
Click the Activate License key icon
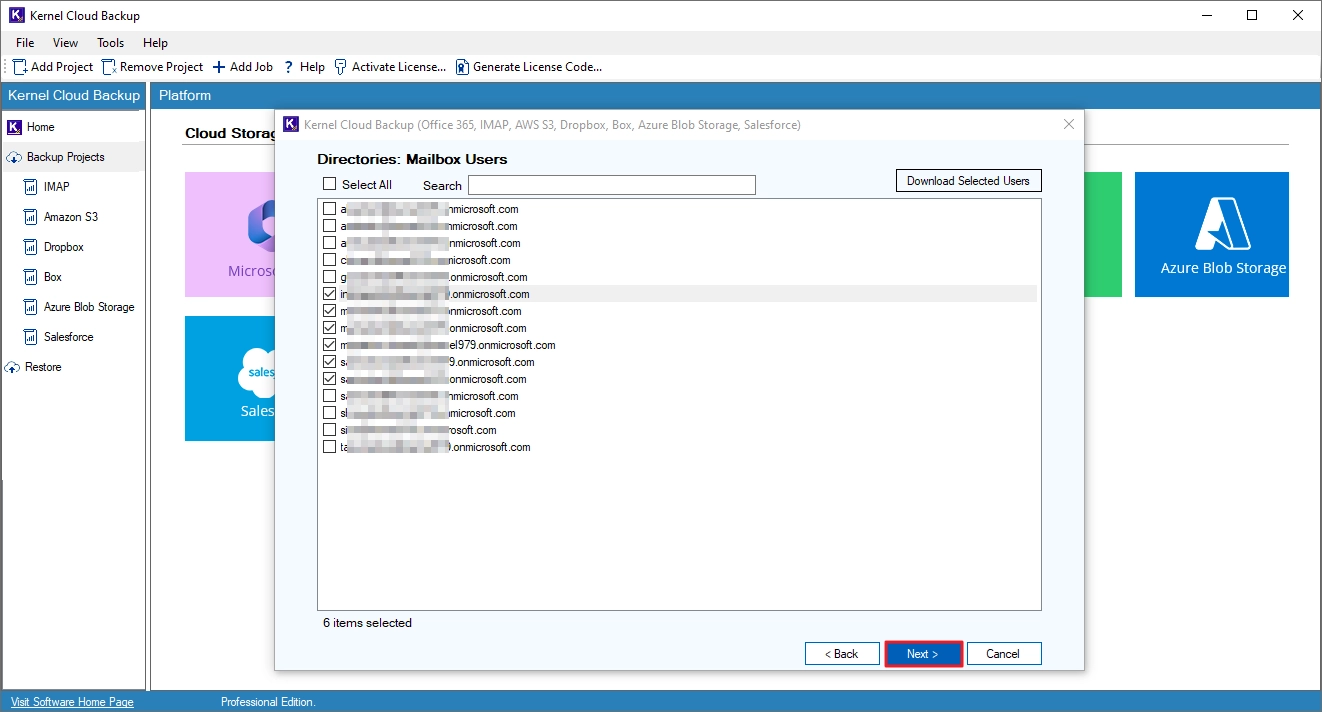click(341, 67)
